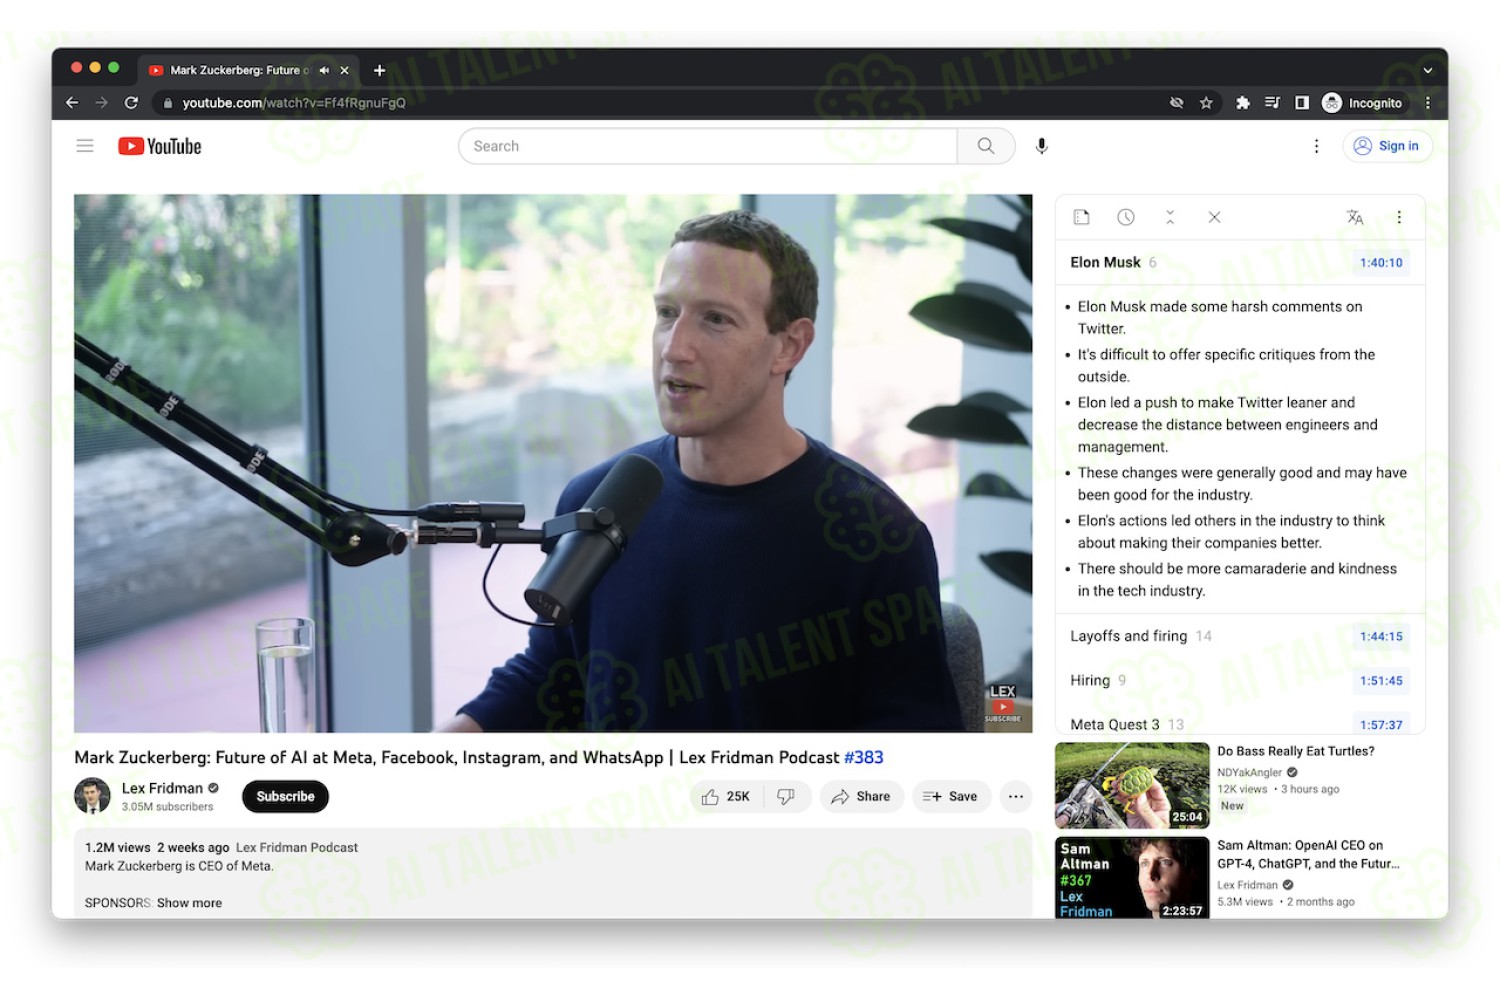Click the third-party cookies blocked eye icon
The width and height of the screenshot is (1500, 1000).
pyautogui.click(x=1176, y=102)
